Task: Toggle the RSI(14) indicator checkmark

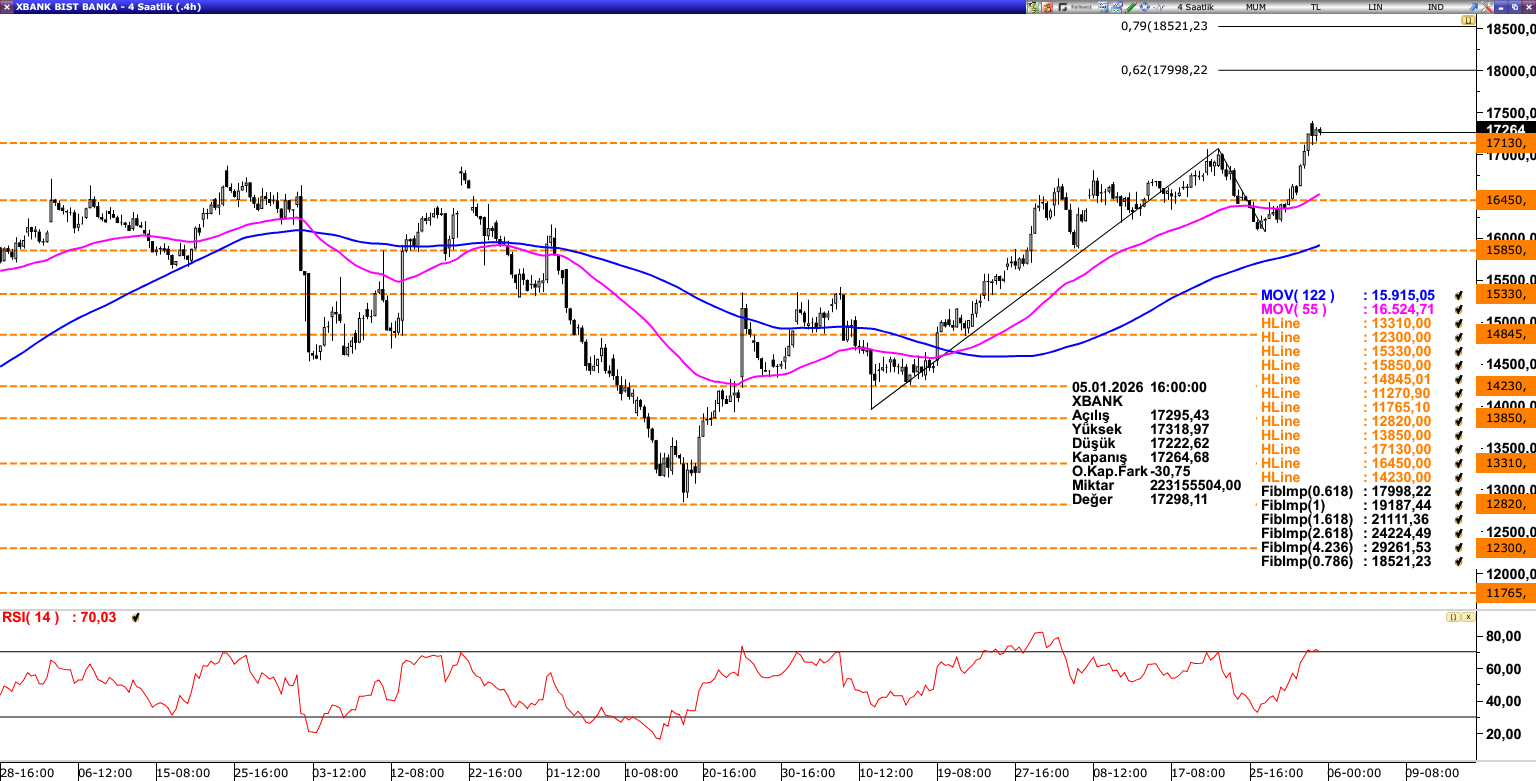Action: point(135,618)
